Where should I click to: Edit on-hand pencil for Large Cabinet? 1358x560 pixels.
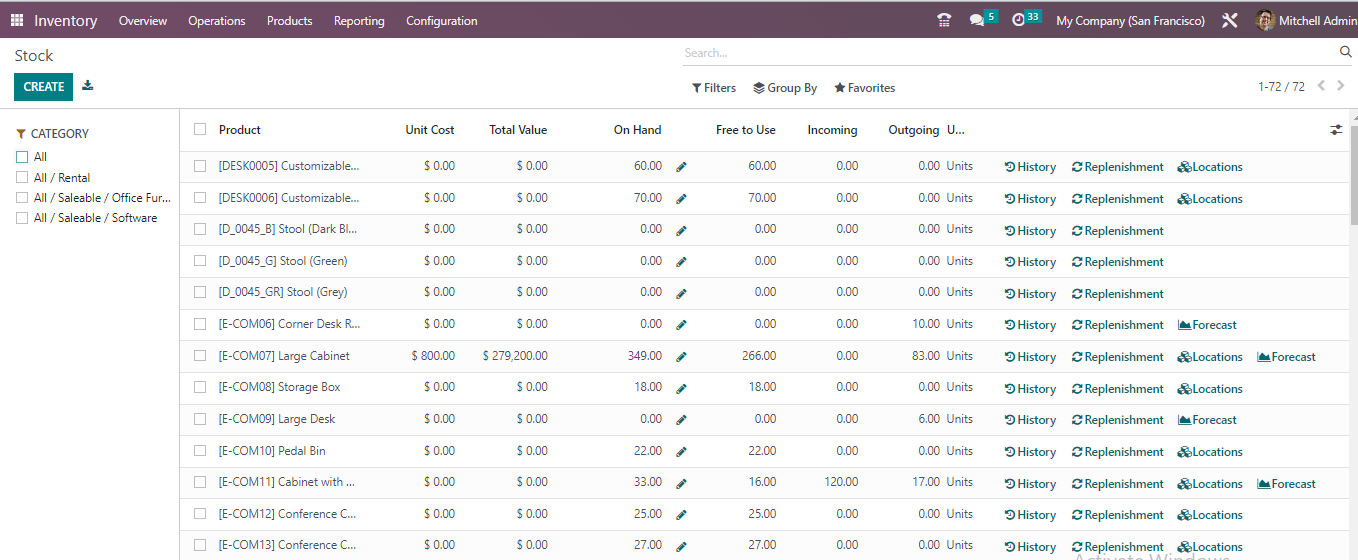click(681, 357)
